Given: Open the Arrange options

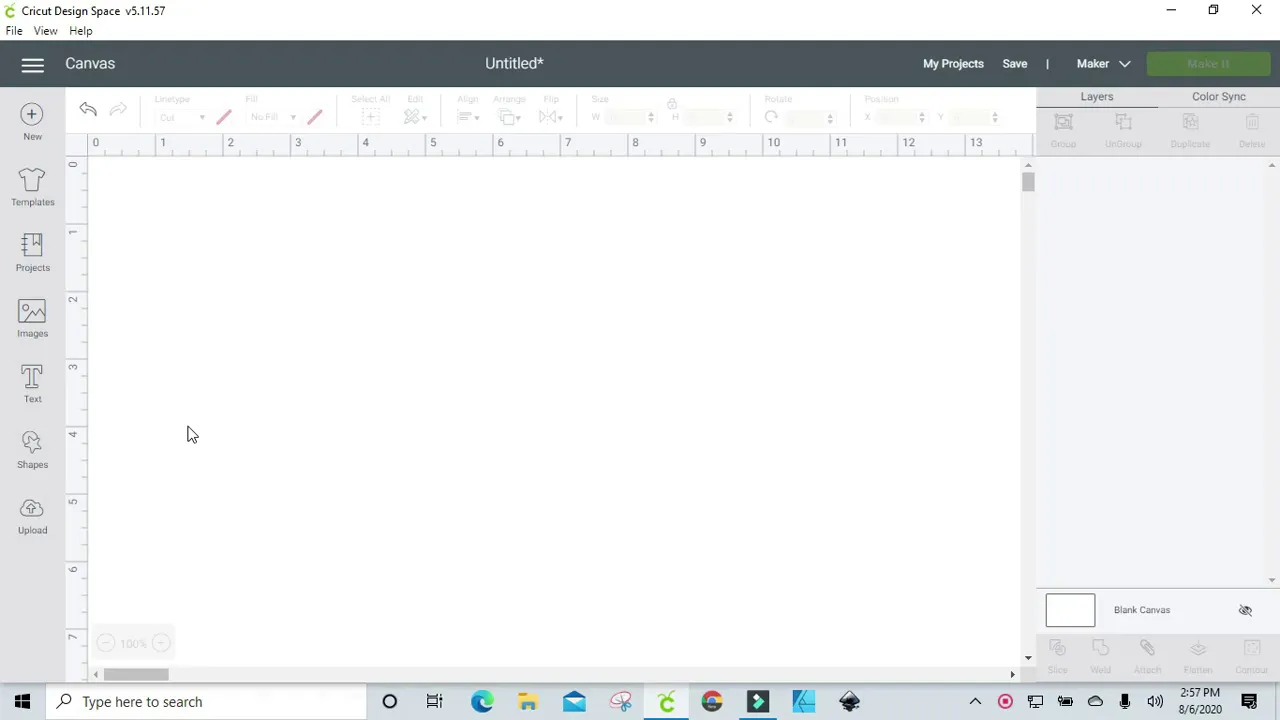Looking at the screenshot, I should (509, 117).
